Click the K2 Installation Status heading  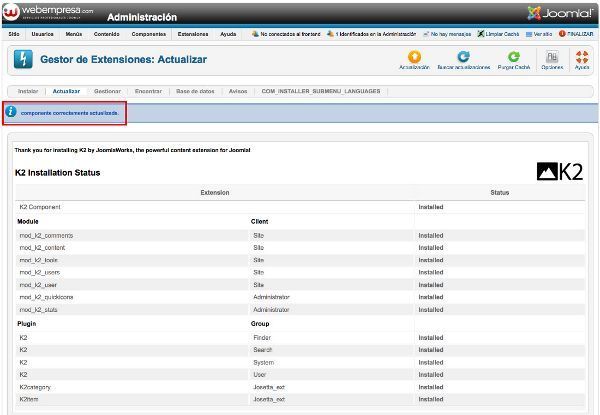pyautogui.click(x=57, y=173)
